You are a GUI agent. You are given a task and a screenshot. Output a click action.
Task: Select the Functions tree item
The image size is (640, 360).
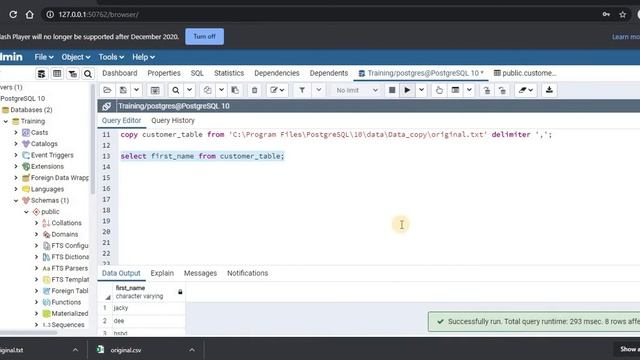click(x=66, y=302)
